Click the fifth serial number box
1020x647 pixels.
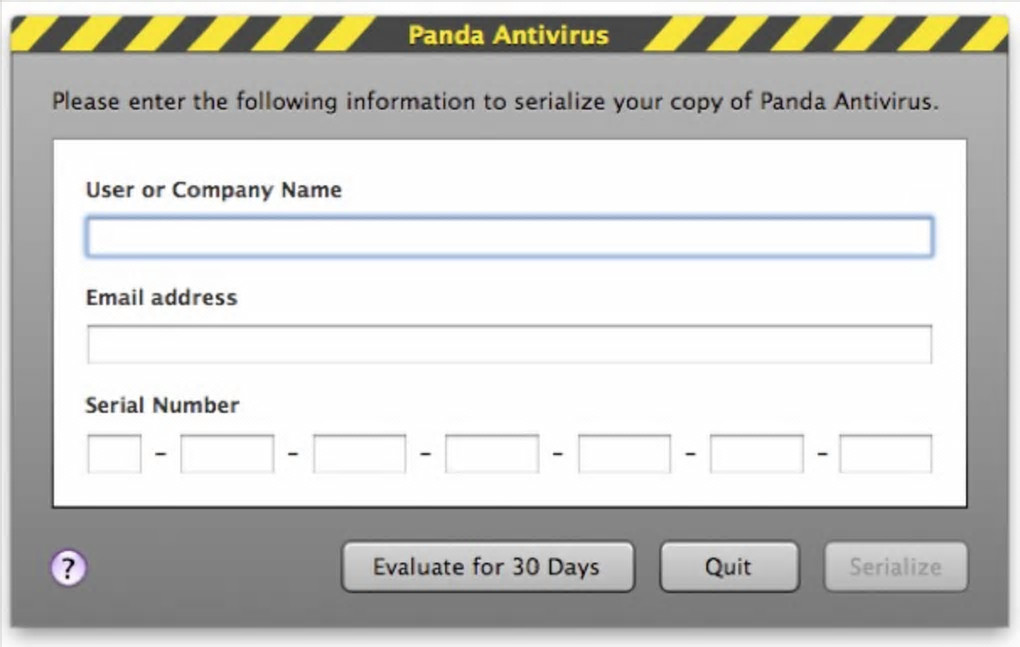624,453
